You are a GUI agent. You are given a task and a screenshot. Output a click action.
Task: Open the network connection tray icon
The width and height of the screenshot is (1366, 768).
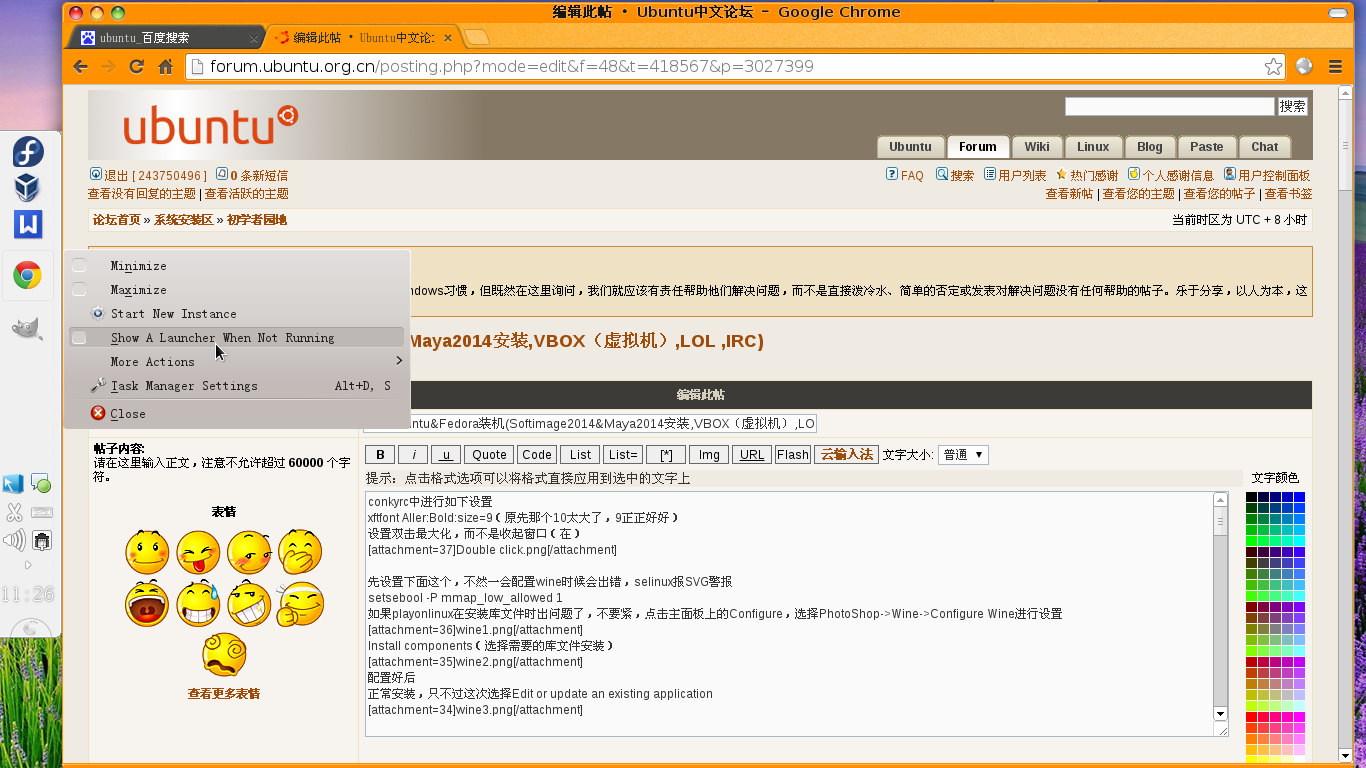42,541
